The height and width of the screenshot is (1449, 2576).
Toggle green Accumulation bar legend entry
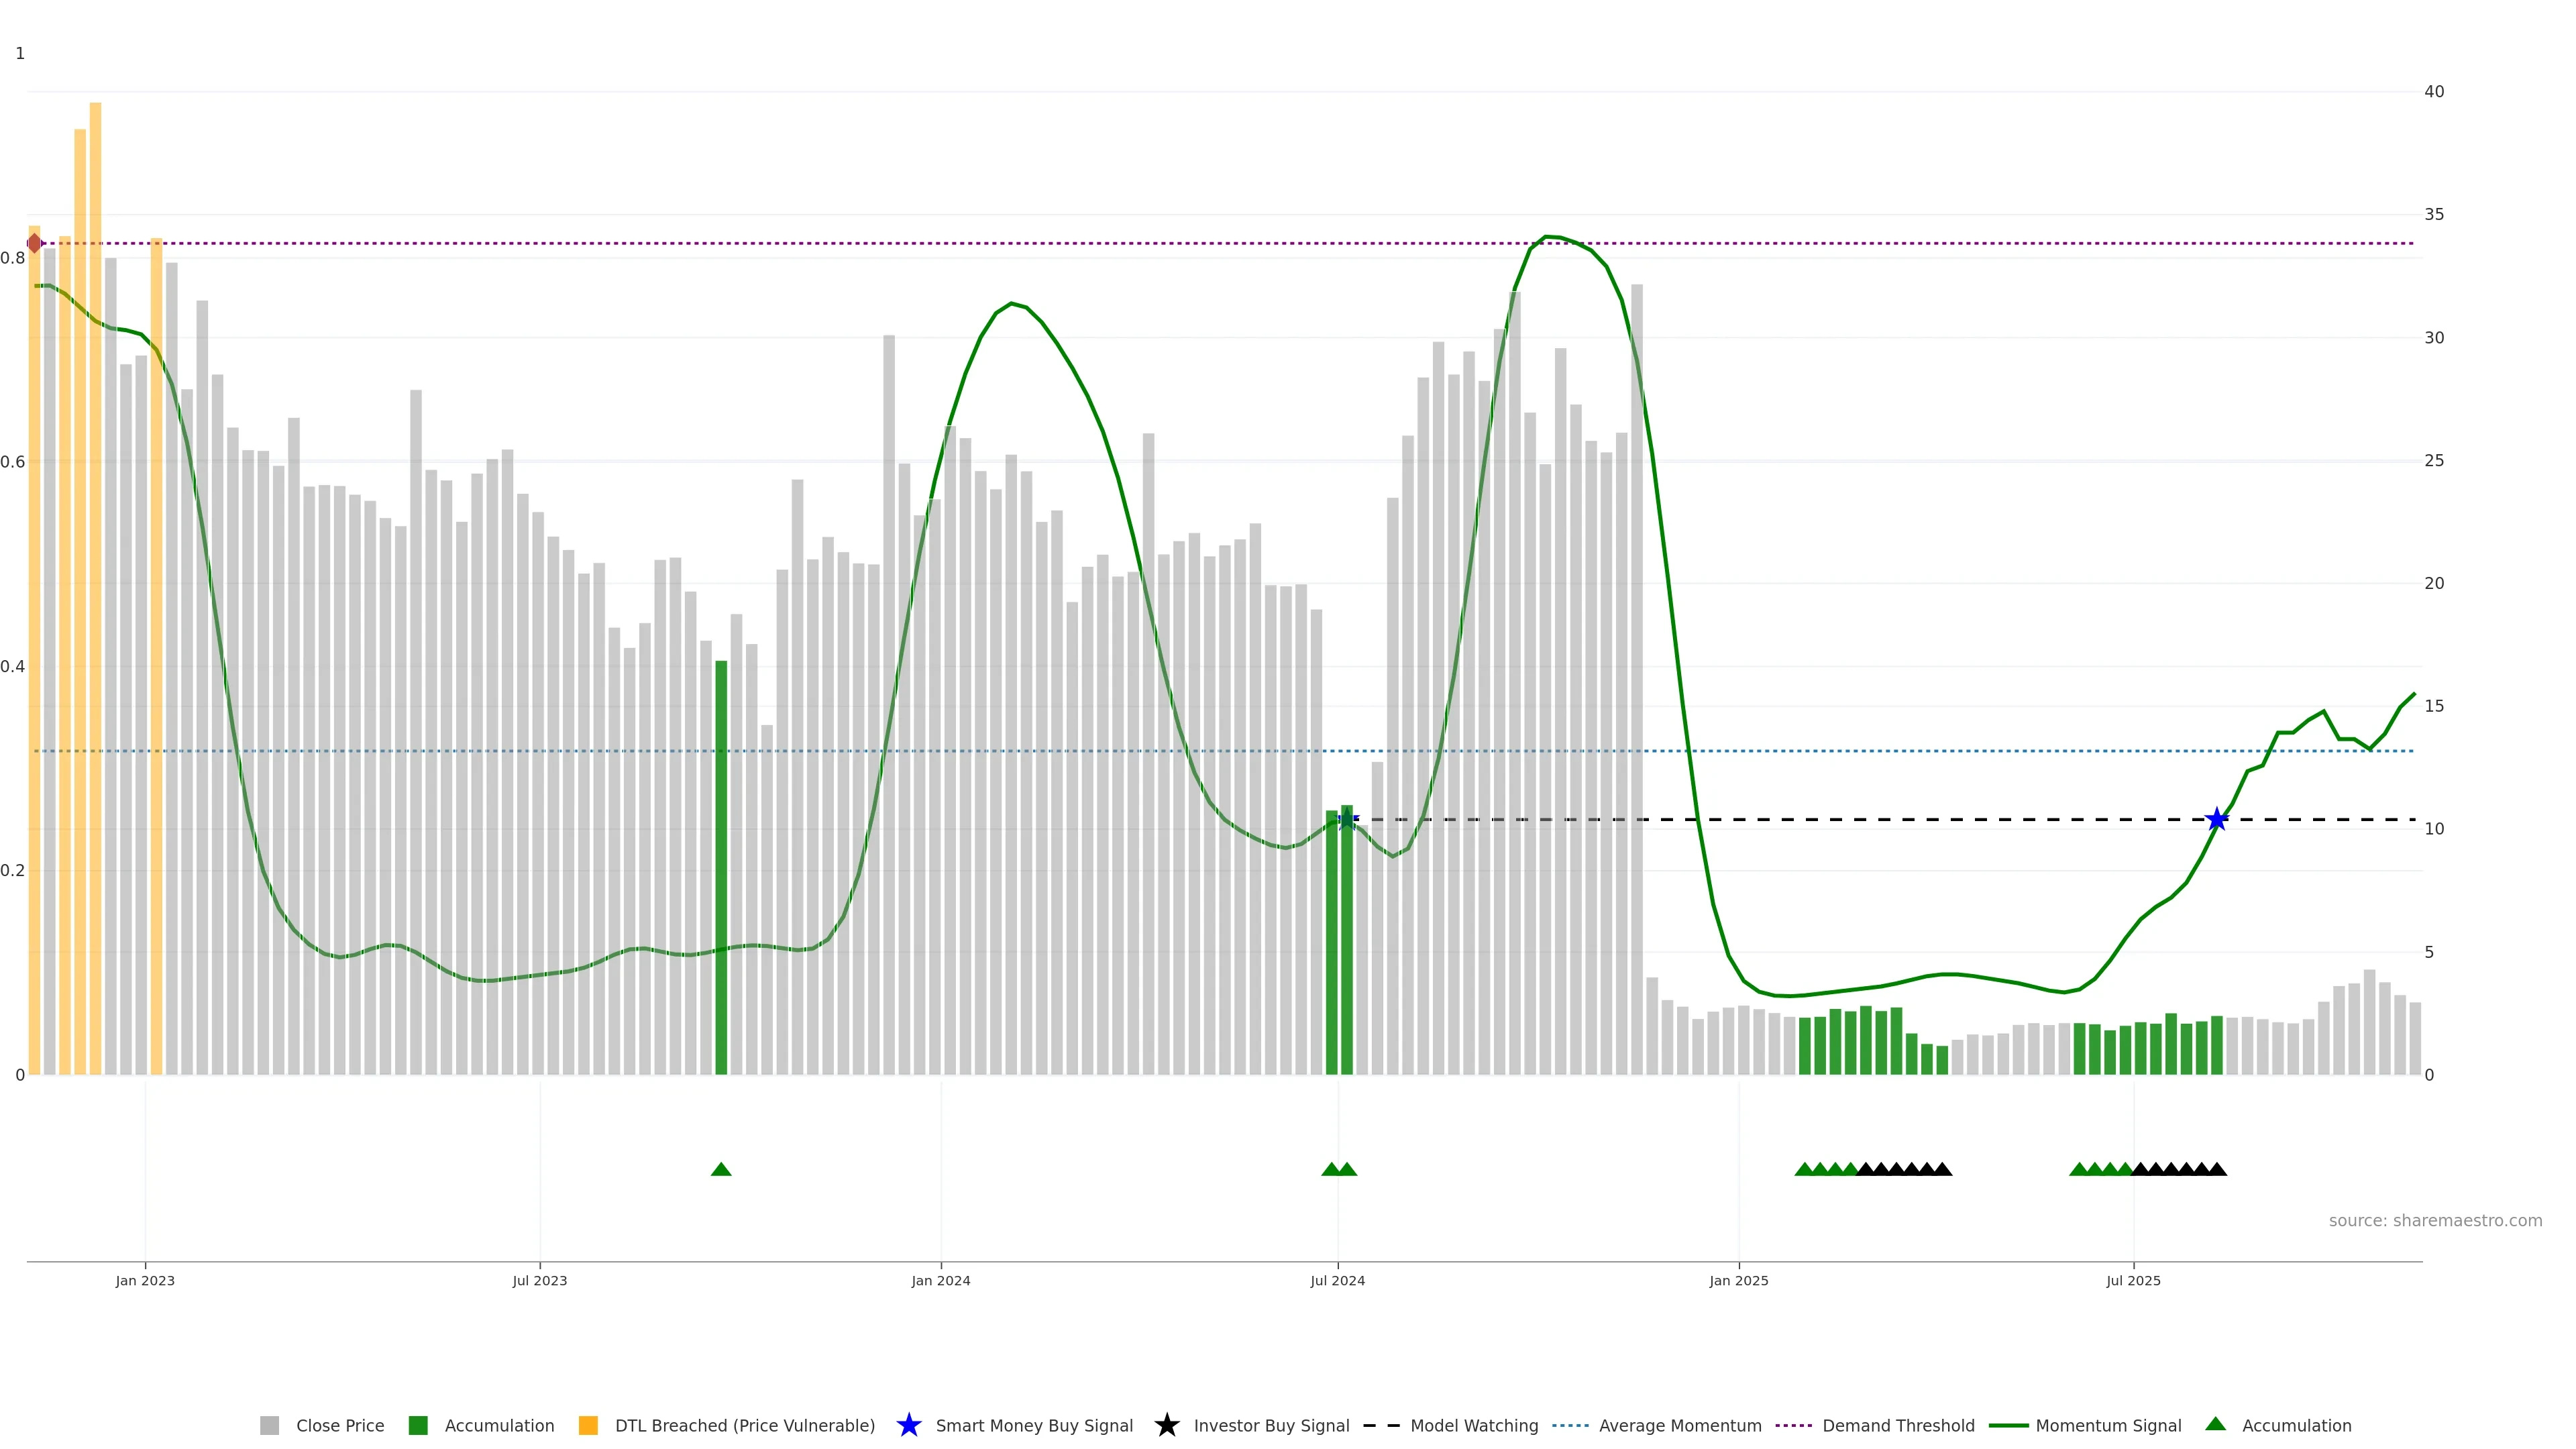pos(498,1426)
